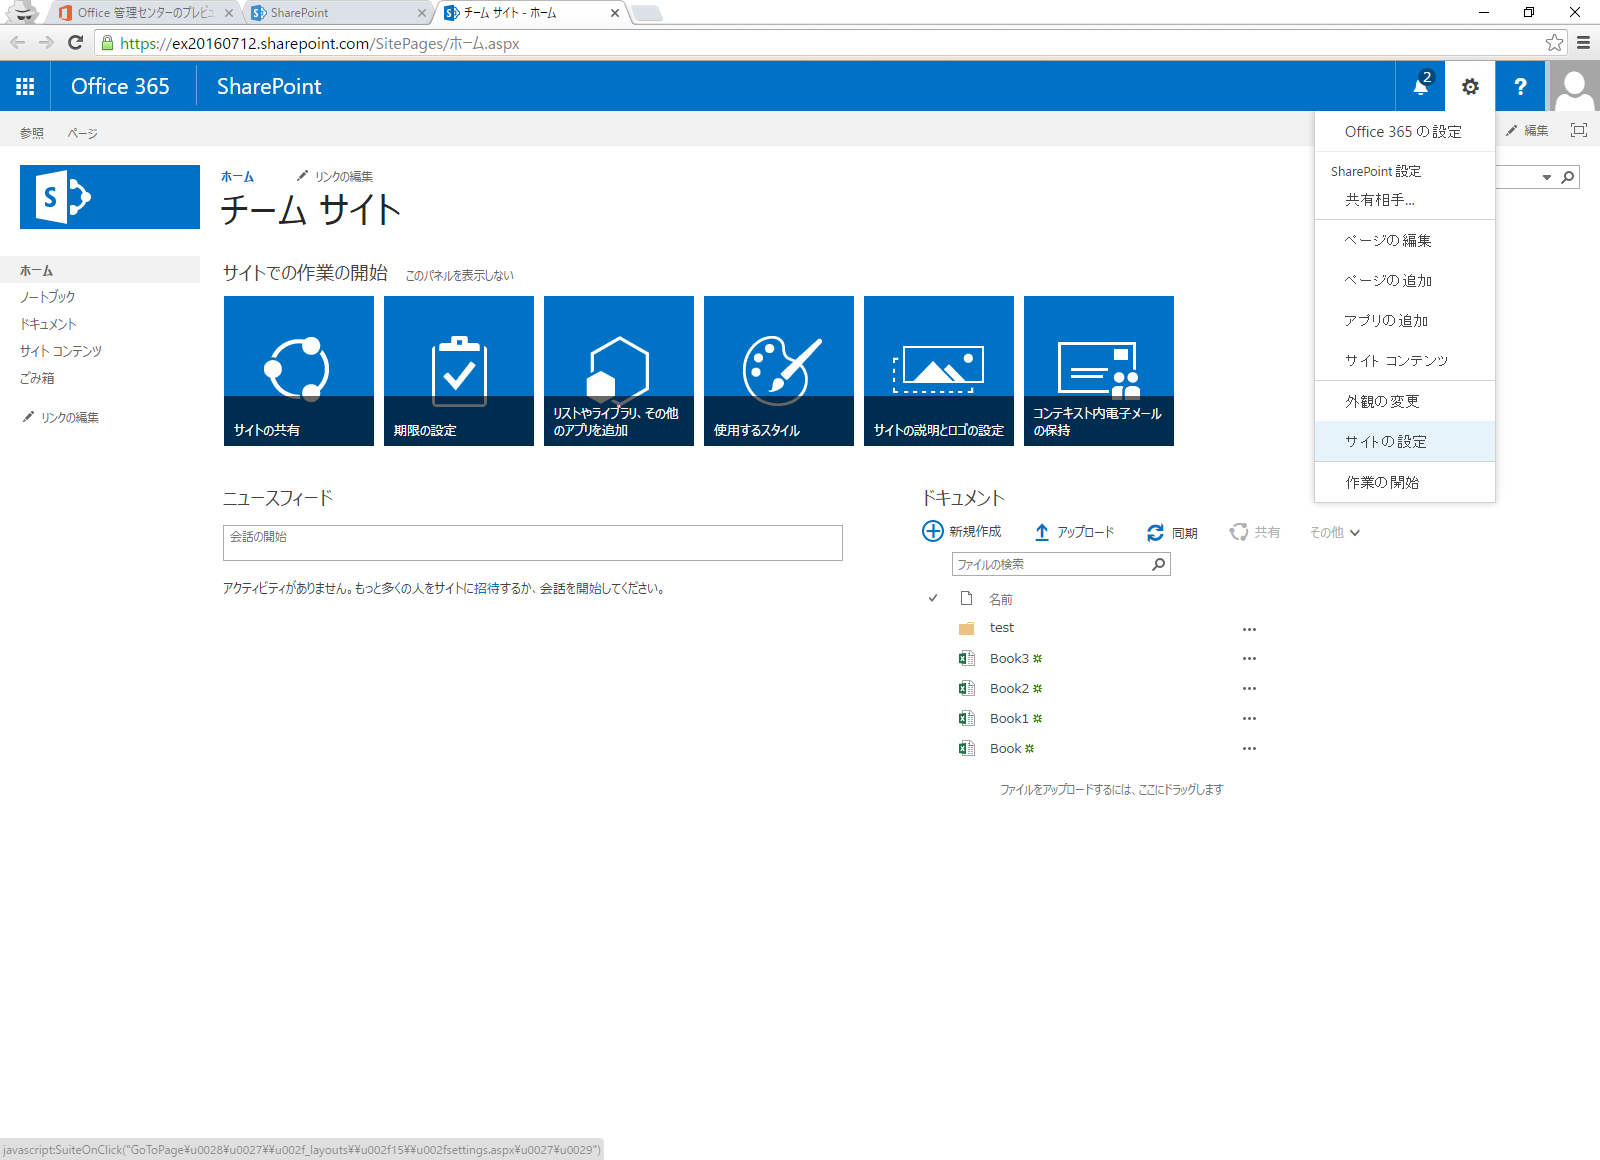Image resolution: width=1600 pixels, height=1160 pixels.
Task: Open the 参照 ribbon tab
Action: [32, 133]
